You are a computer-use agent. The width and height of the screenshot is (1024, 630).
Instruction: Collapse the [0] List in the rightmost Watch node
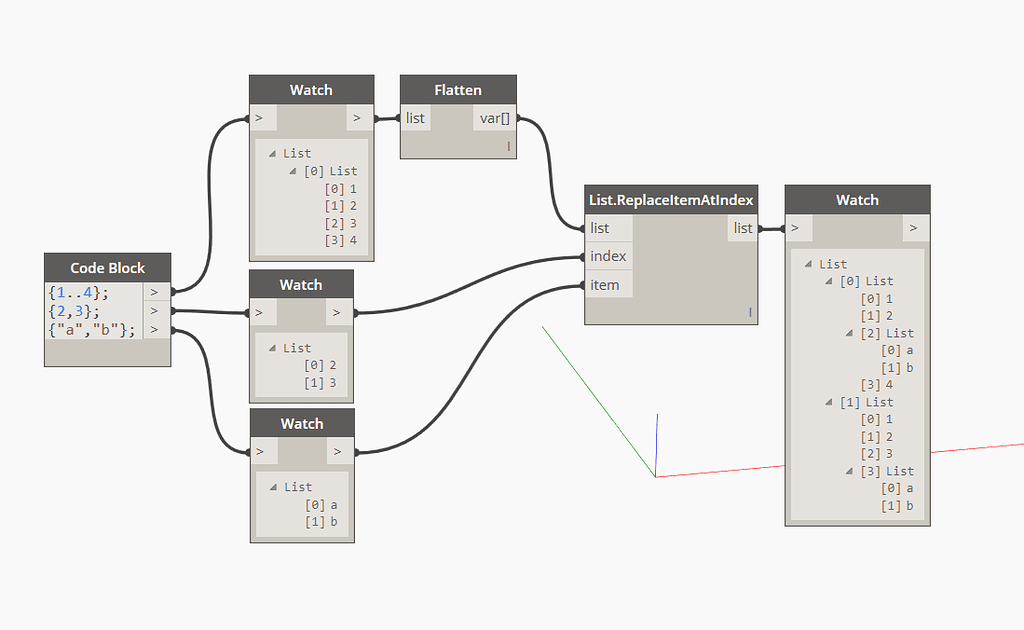(x=827, y=280)
